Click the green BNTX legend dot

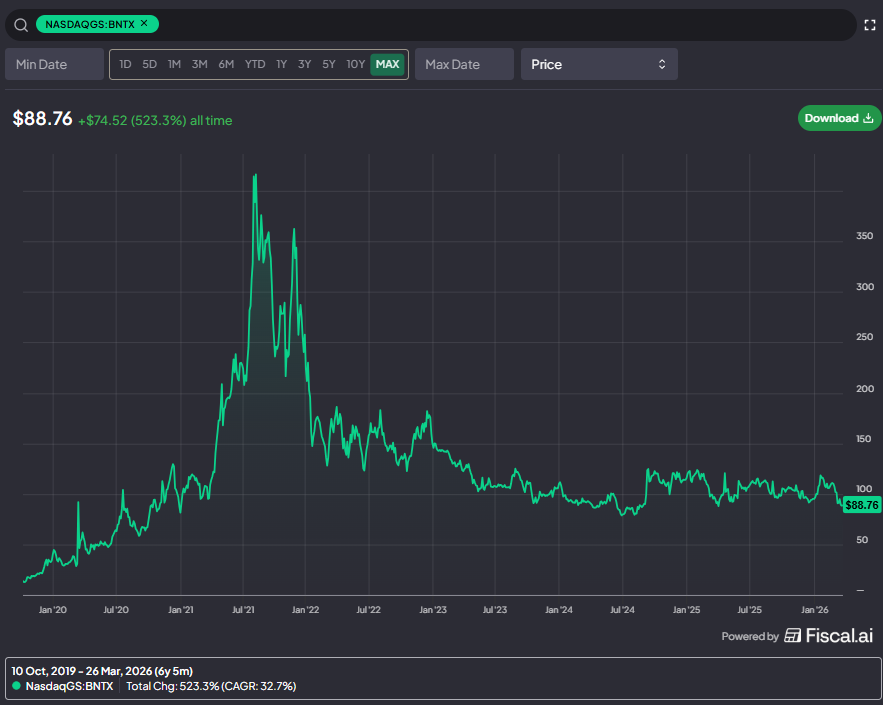(x=16, y=686)
